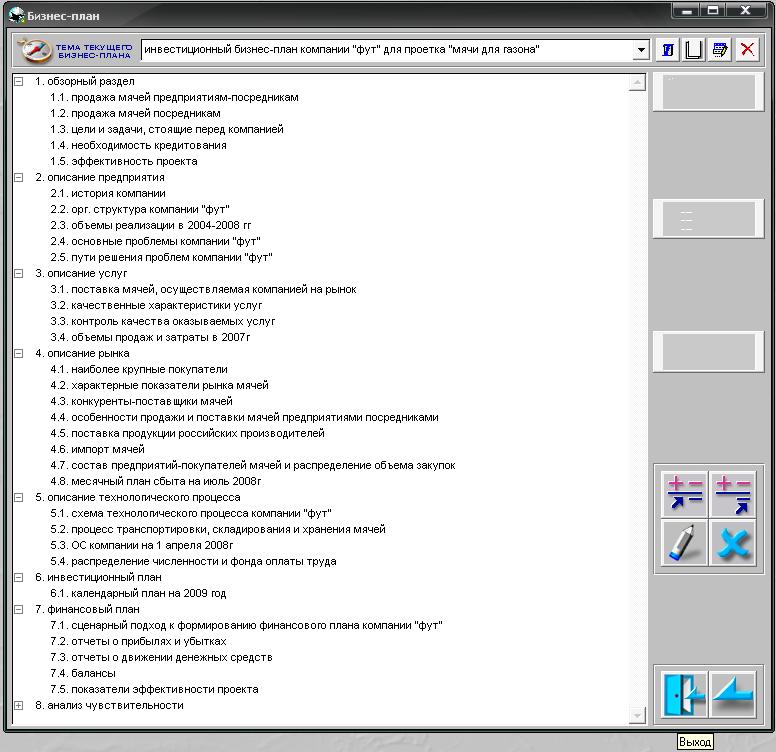Select item 1.5 эффективность проекта
The image size is (776, 752).
coord(124,161)
